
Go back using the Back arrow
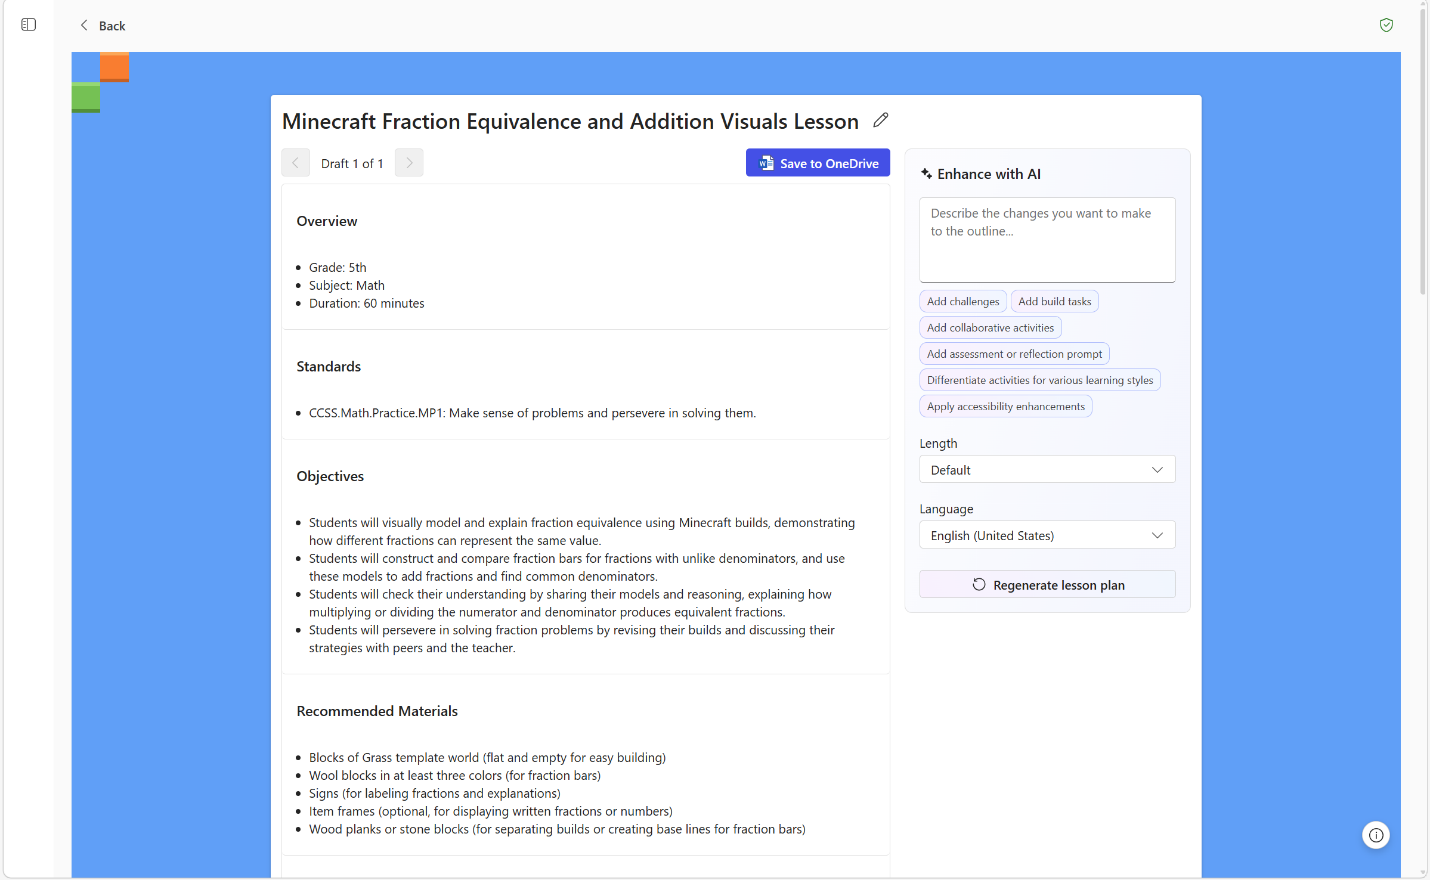(102, 26)
